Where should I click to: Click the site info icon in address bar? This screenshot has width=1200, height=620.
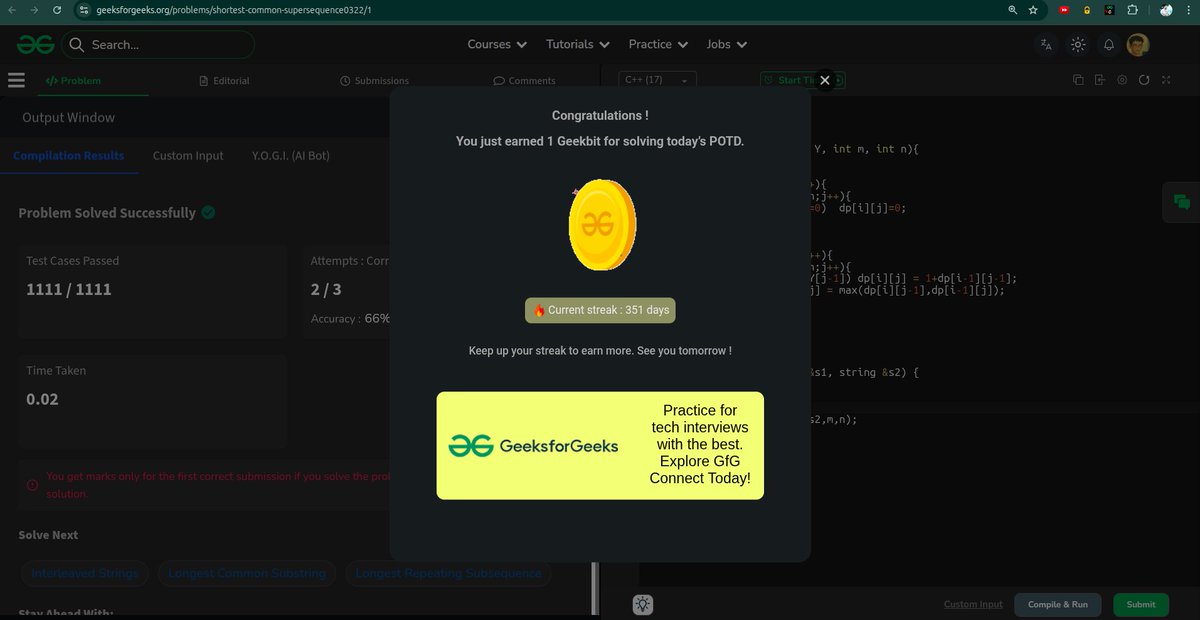(x=85, y=10)
